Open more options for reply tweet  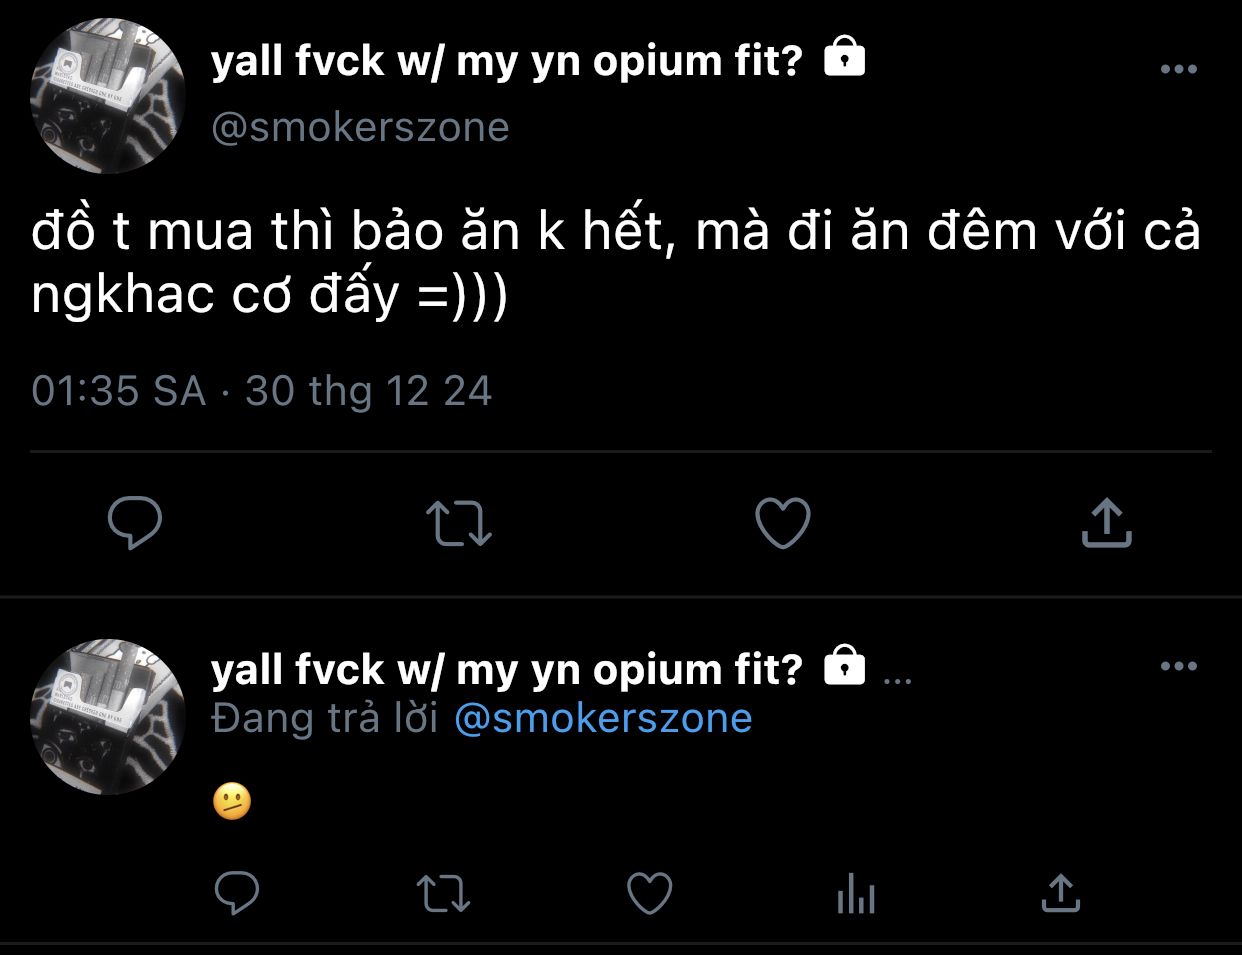pos(1178,666)
